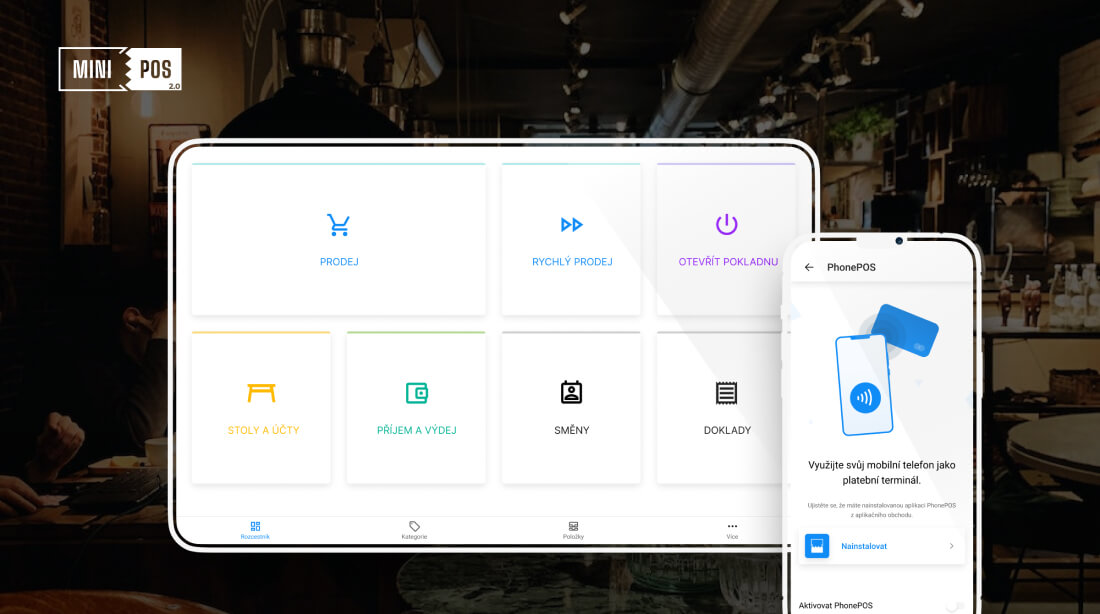This screenshot has height=614, width=1100.
Task: Open the Více three-dots menu
Action: point(732,529)
